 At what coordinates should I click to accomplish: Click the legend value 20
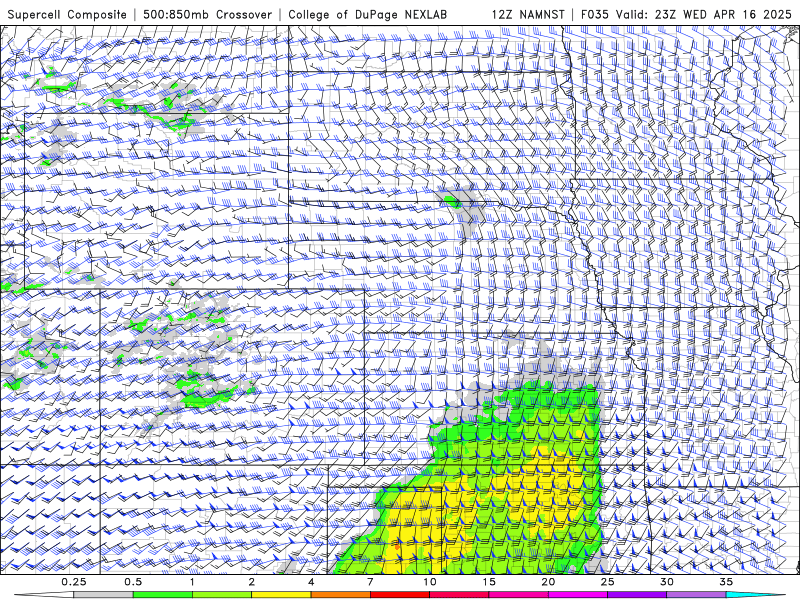click(548, 582)
